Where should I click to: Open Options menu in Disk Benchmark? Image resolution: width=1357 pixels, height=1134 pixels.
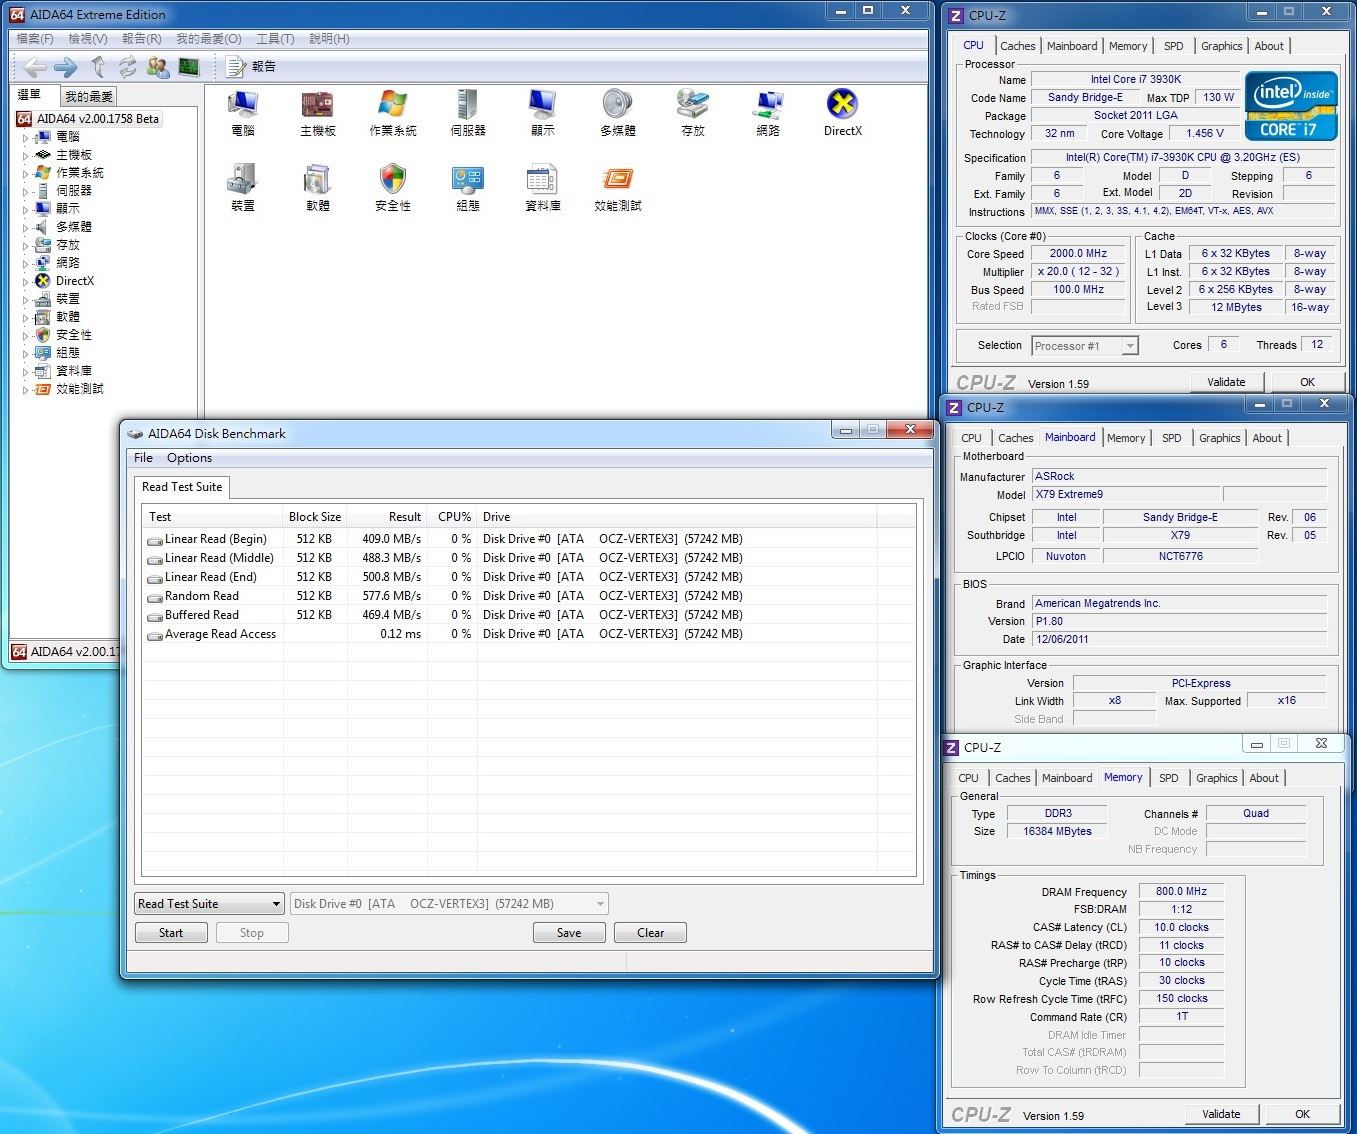pos(189,458)
